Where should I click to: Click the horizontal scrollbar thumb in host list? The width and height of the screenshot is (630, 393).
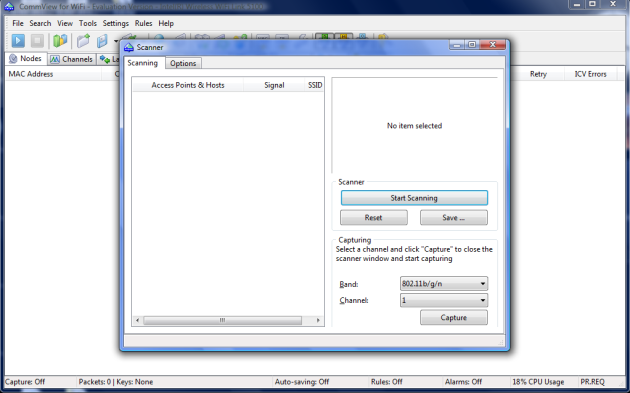pos(223,320)
